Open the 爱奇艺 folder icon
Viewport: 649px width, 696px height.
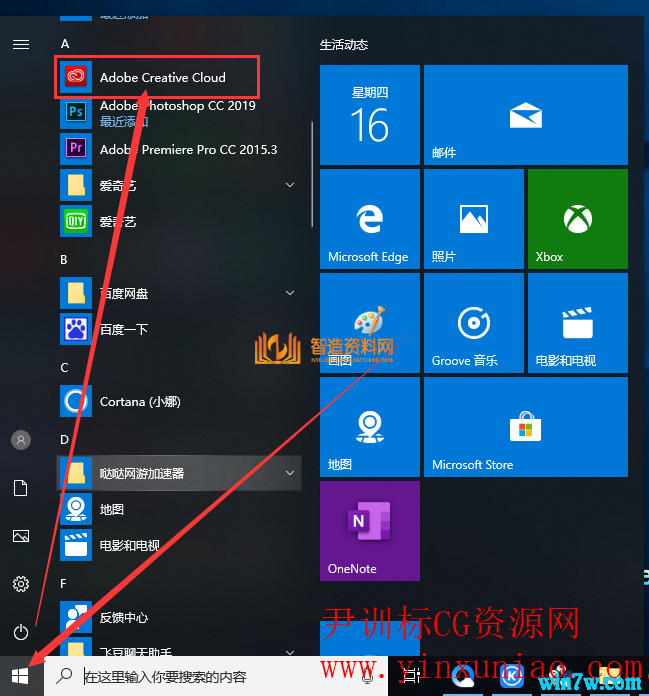(76, 185)
